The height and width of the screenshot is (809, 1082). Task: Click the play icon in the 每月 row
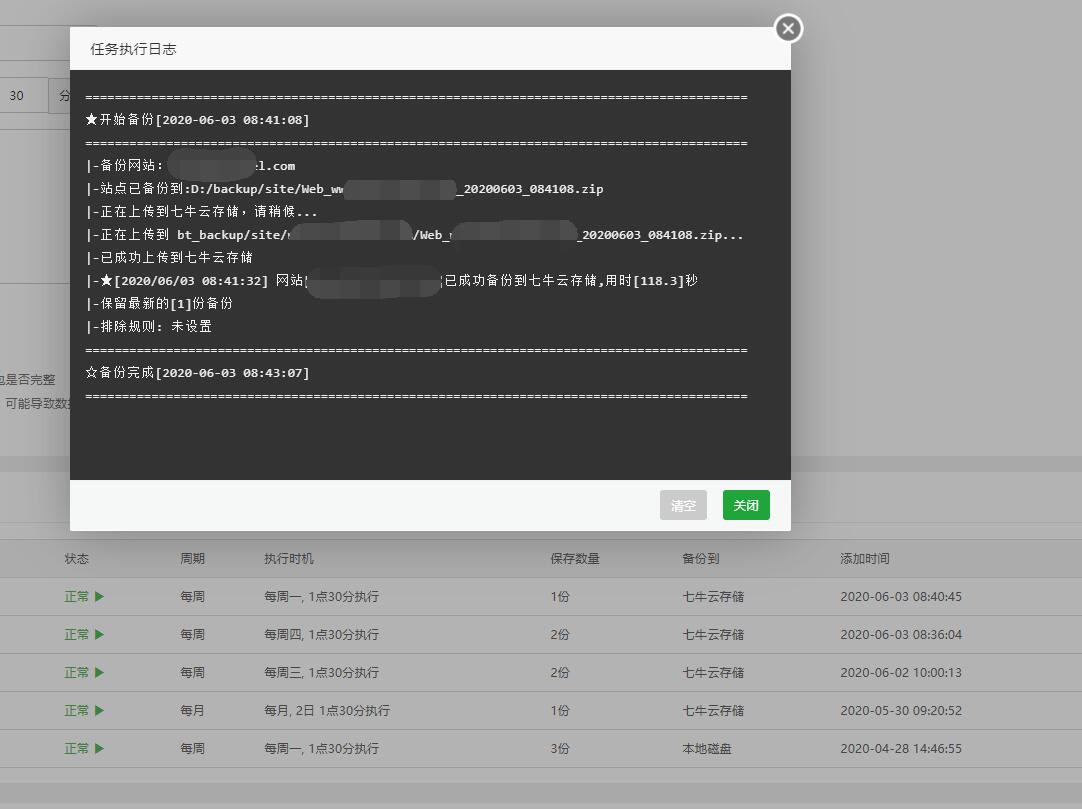[x=99, y=710]
